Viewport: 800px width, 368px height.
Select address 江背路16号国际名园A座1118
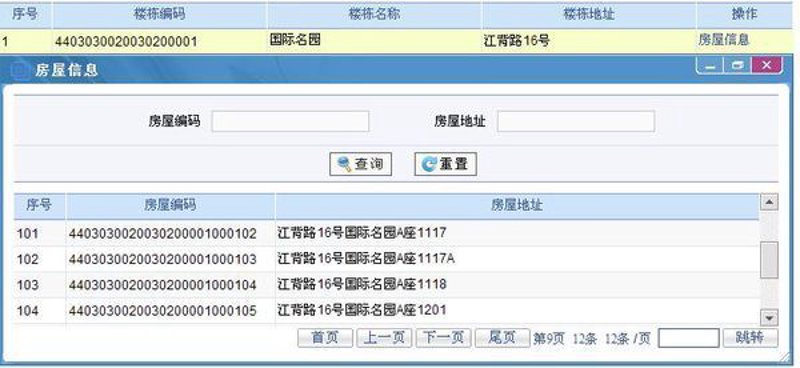pos(362,284)
